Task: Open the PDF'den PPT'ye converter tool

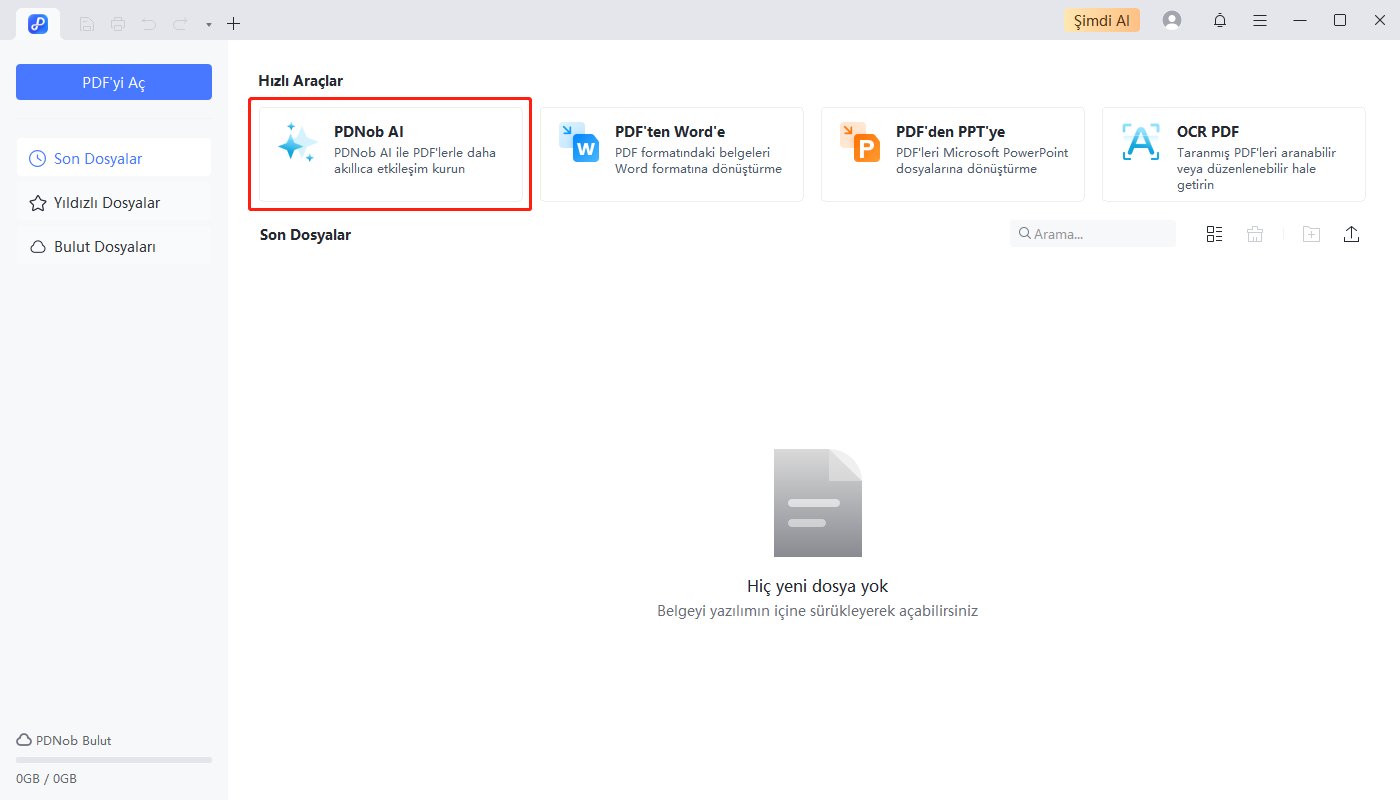Action: (x=952, y=154)
